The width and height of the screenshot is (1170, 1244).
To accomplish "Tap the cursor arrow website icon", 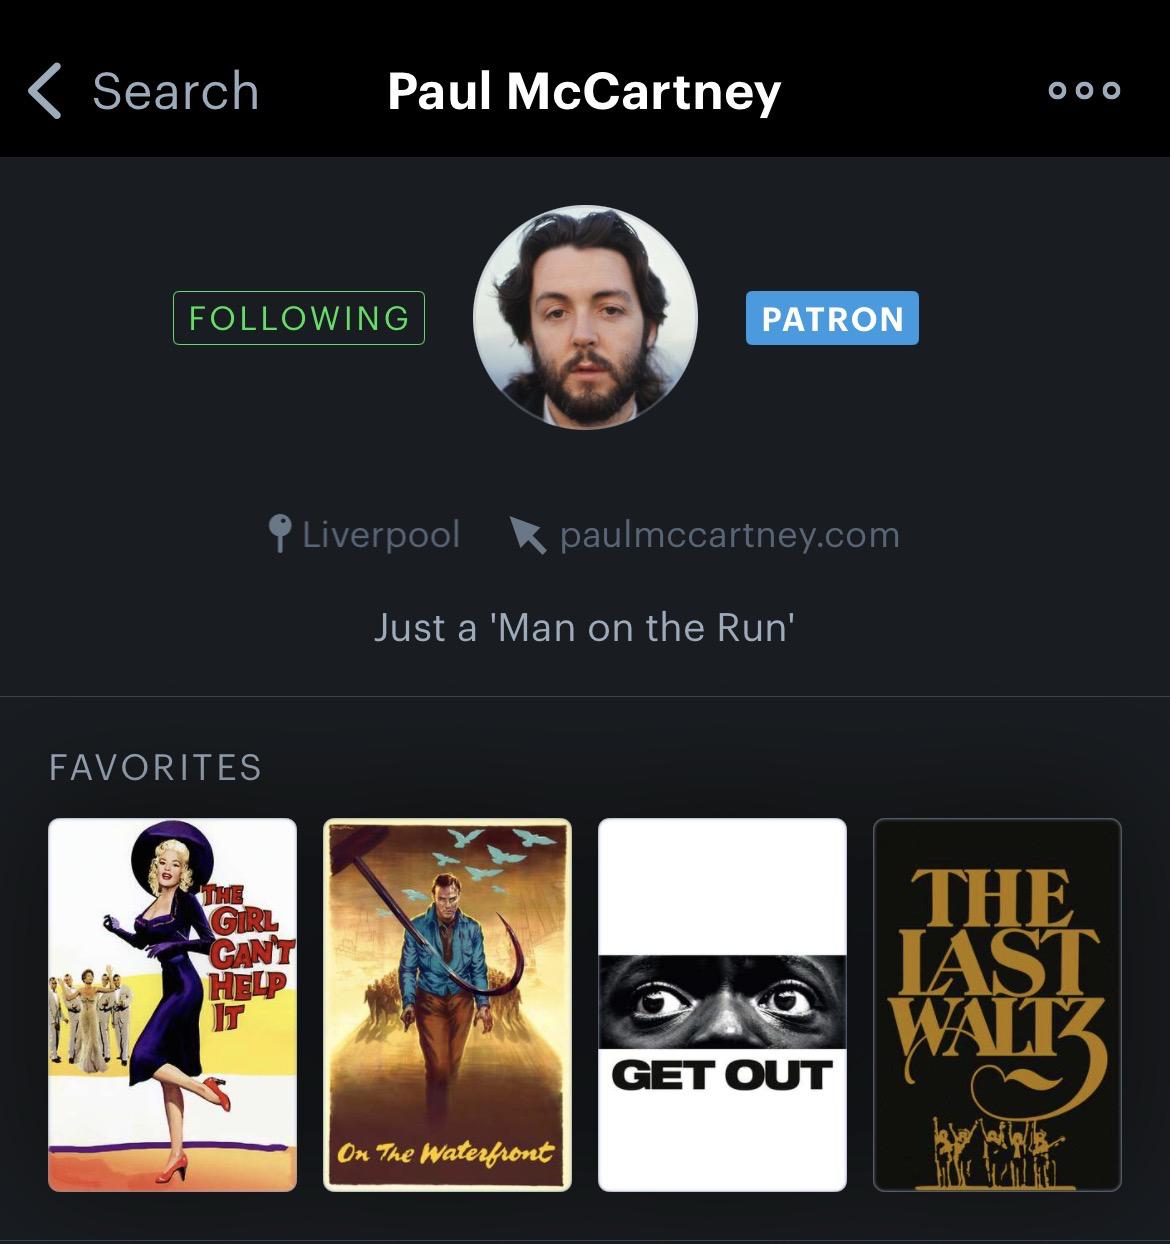I will click(528, 535).
